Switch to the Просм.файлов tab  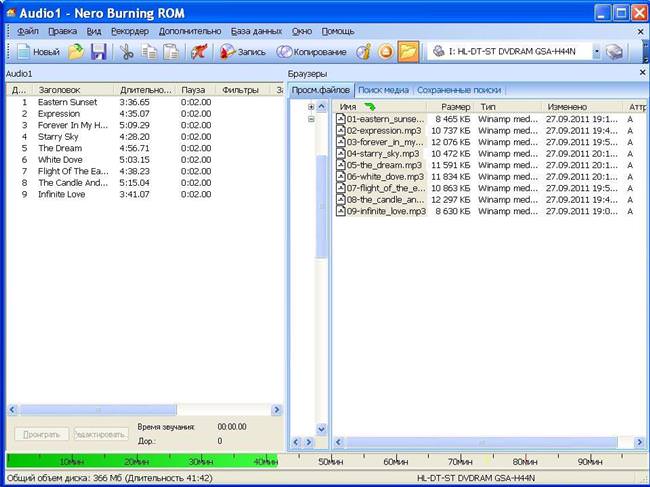321,90
